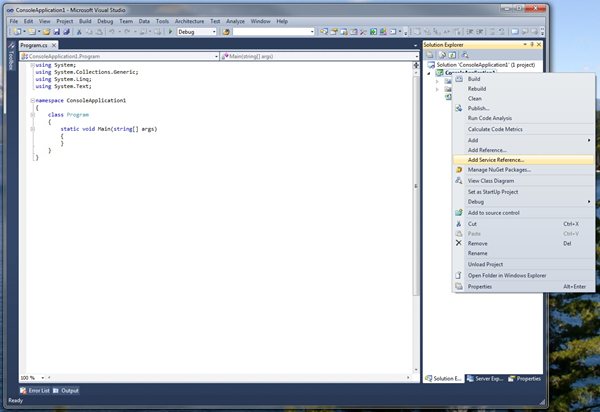This screenshot has height=412, width=600.
Task: Choose View Class Diagram menu entry
Action: click(523, 181)
